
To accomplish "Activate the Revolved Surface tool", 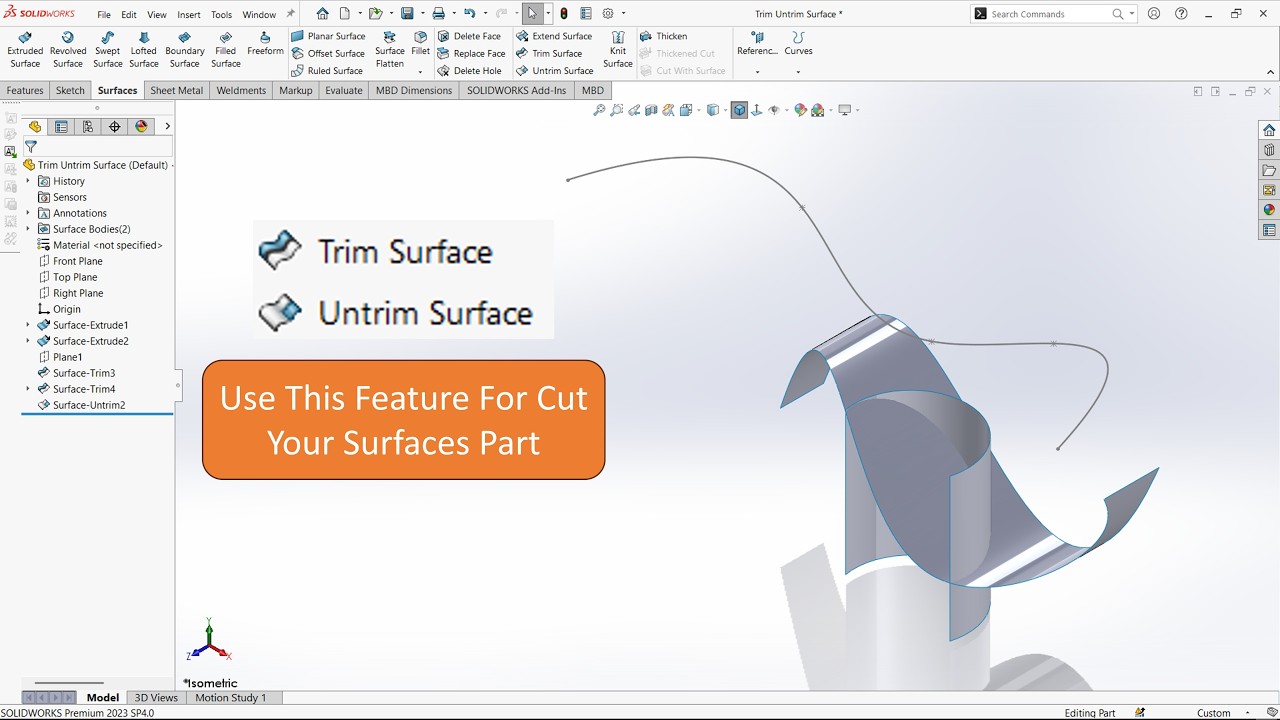I will [68, 50].
